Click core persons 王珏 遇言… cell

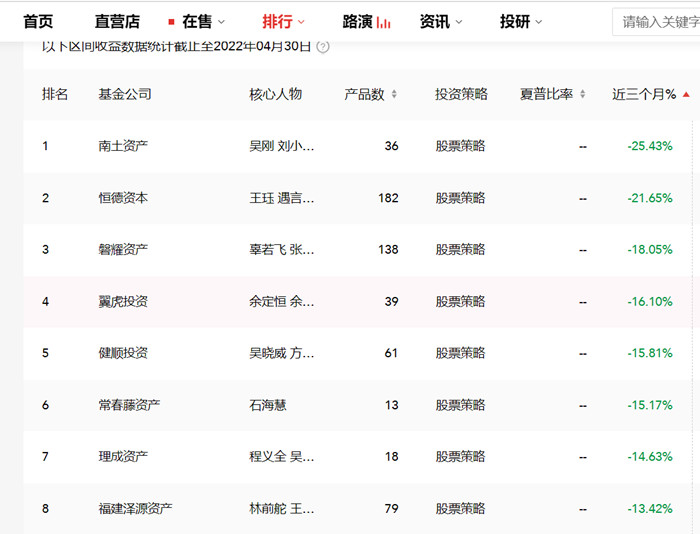(282, 198)
